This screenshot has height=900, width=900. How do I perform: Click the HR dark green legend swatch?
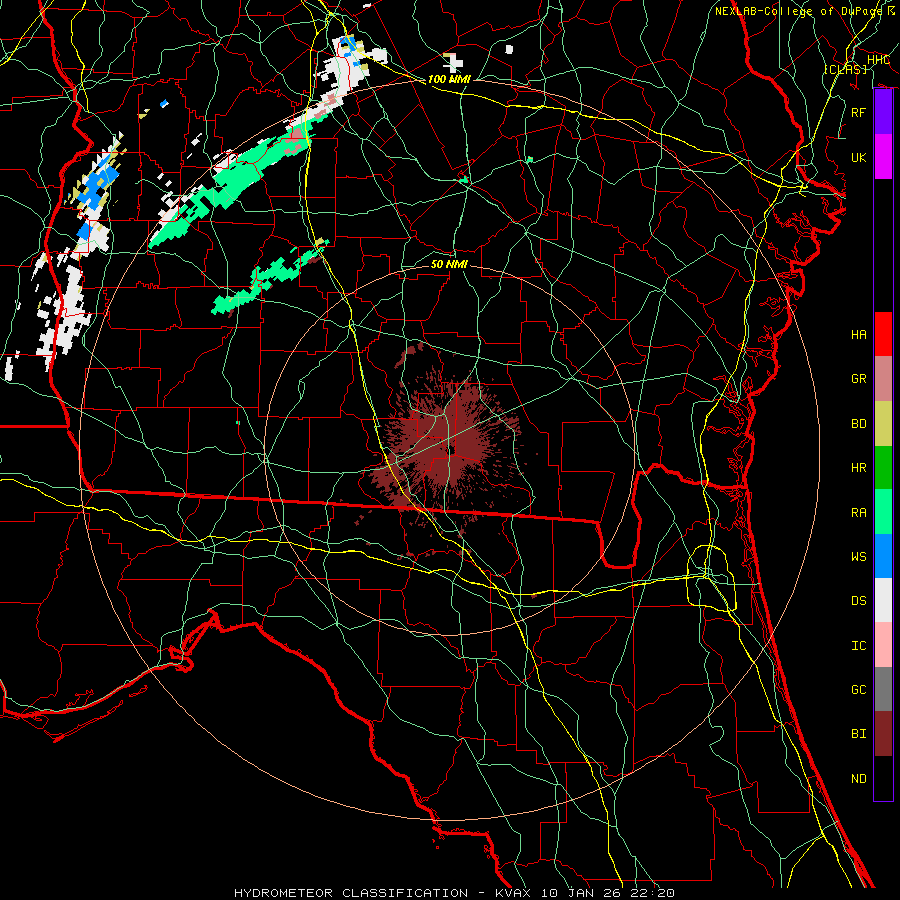click(883, 468)
